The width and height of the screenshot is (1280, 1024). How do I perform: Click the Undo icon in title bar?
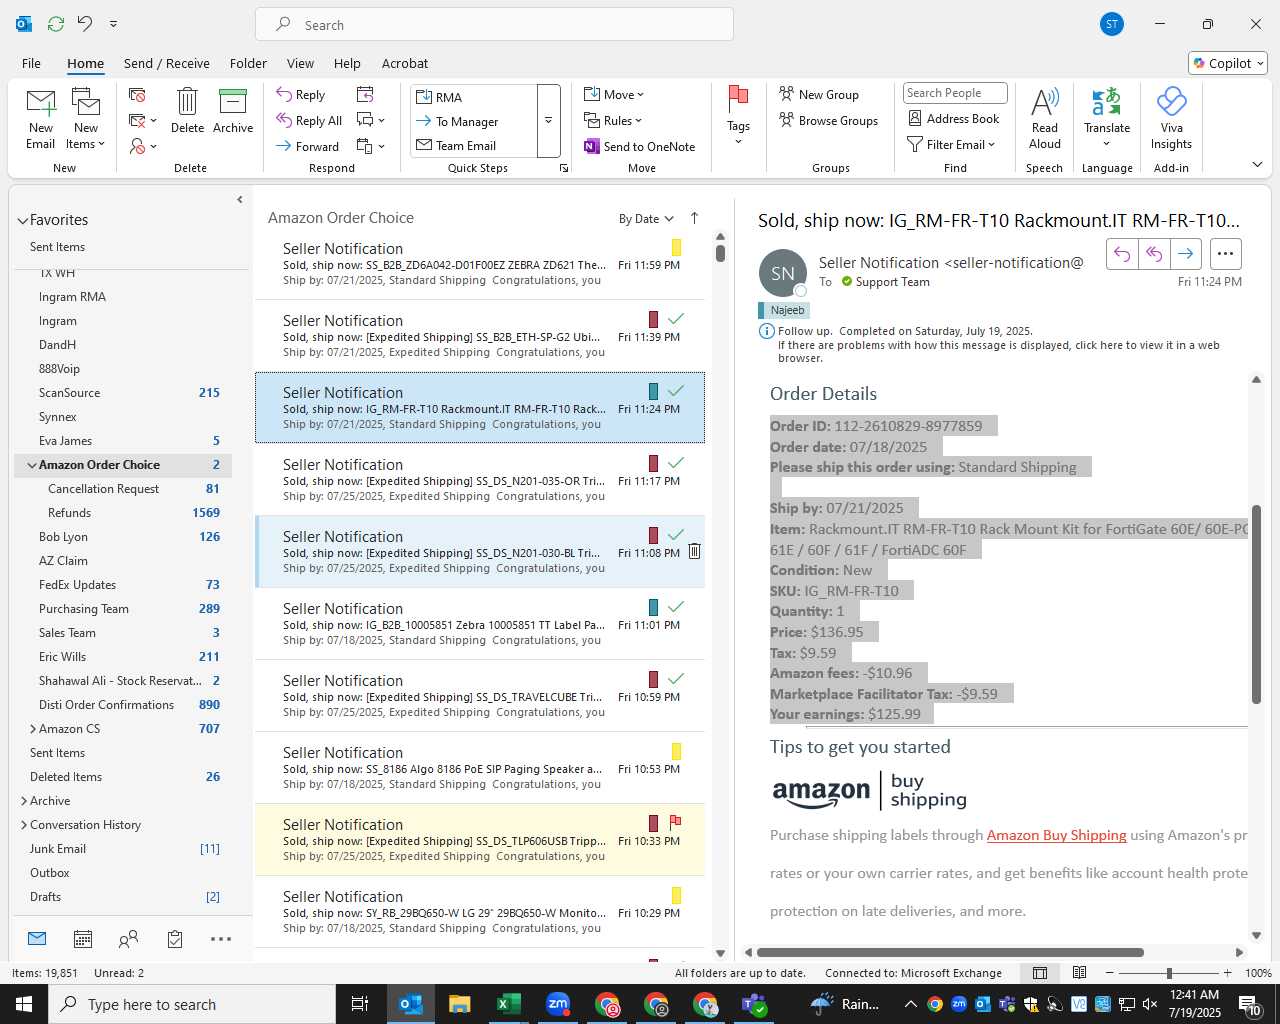pyautogui.click(x=85, y=23)
